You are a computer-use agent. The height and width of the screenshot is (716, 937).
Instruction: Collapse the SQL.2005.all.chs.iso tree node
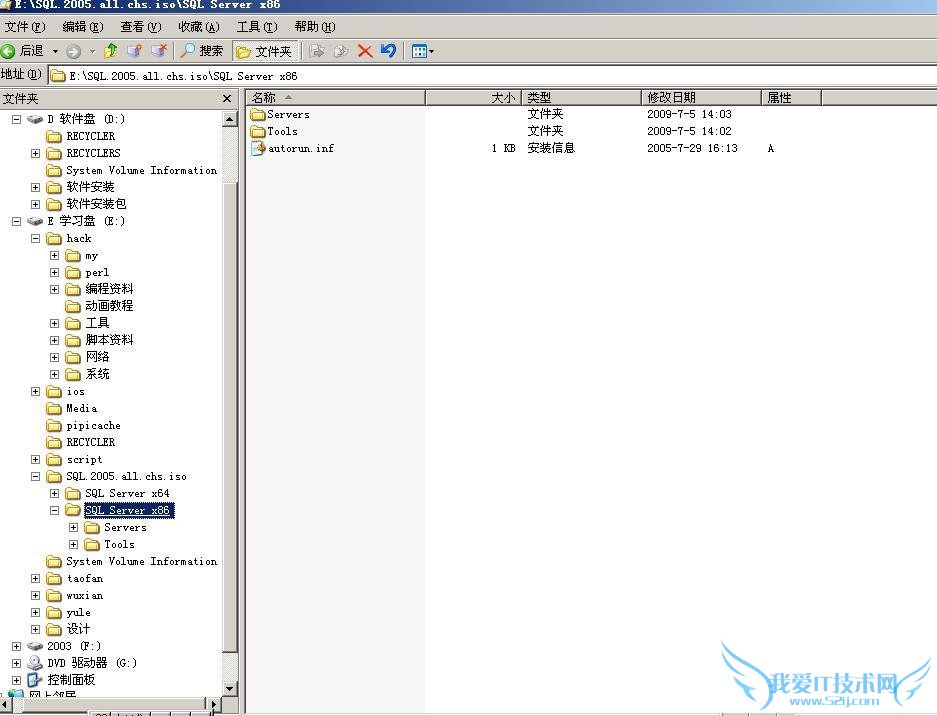click(36, 476)
